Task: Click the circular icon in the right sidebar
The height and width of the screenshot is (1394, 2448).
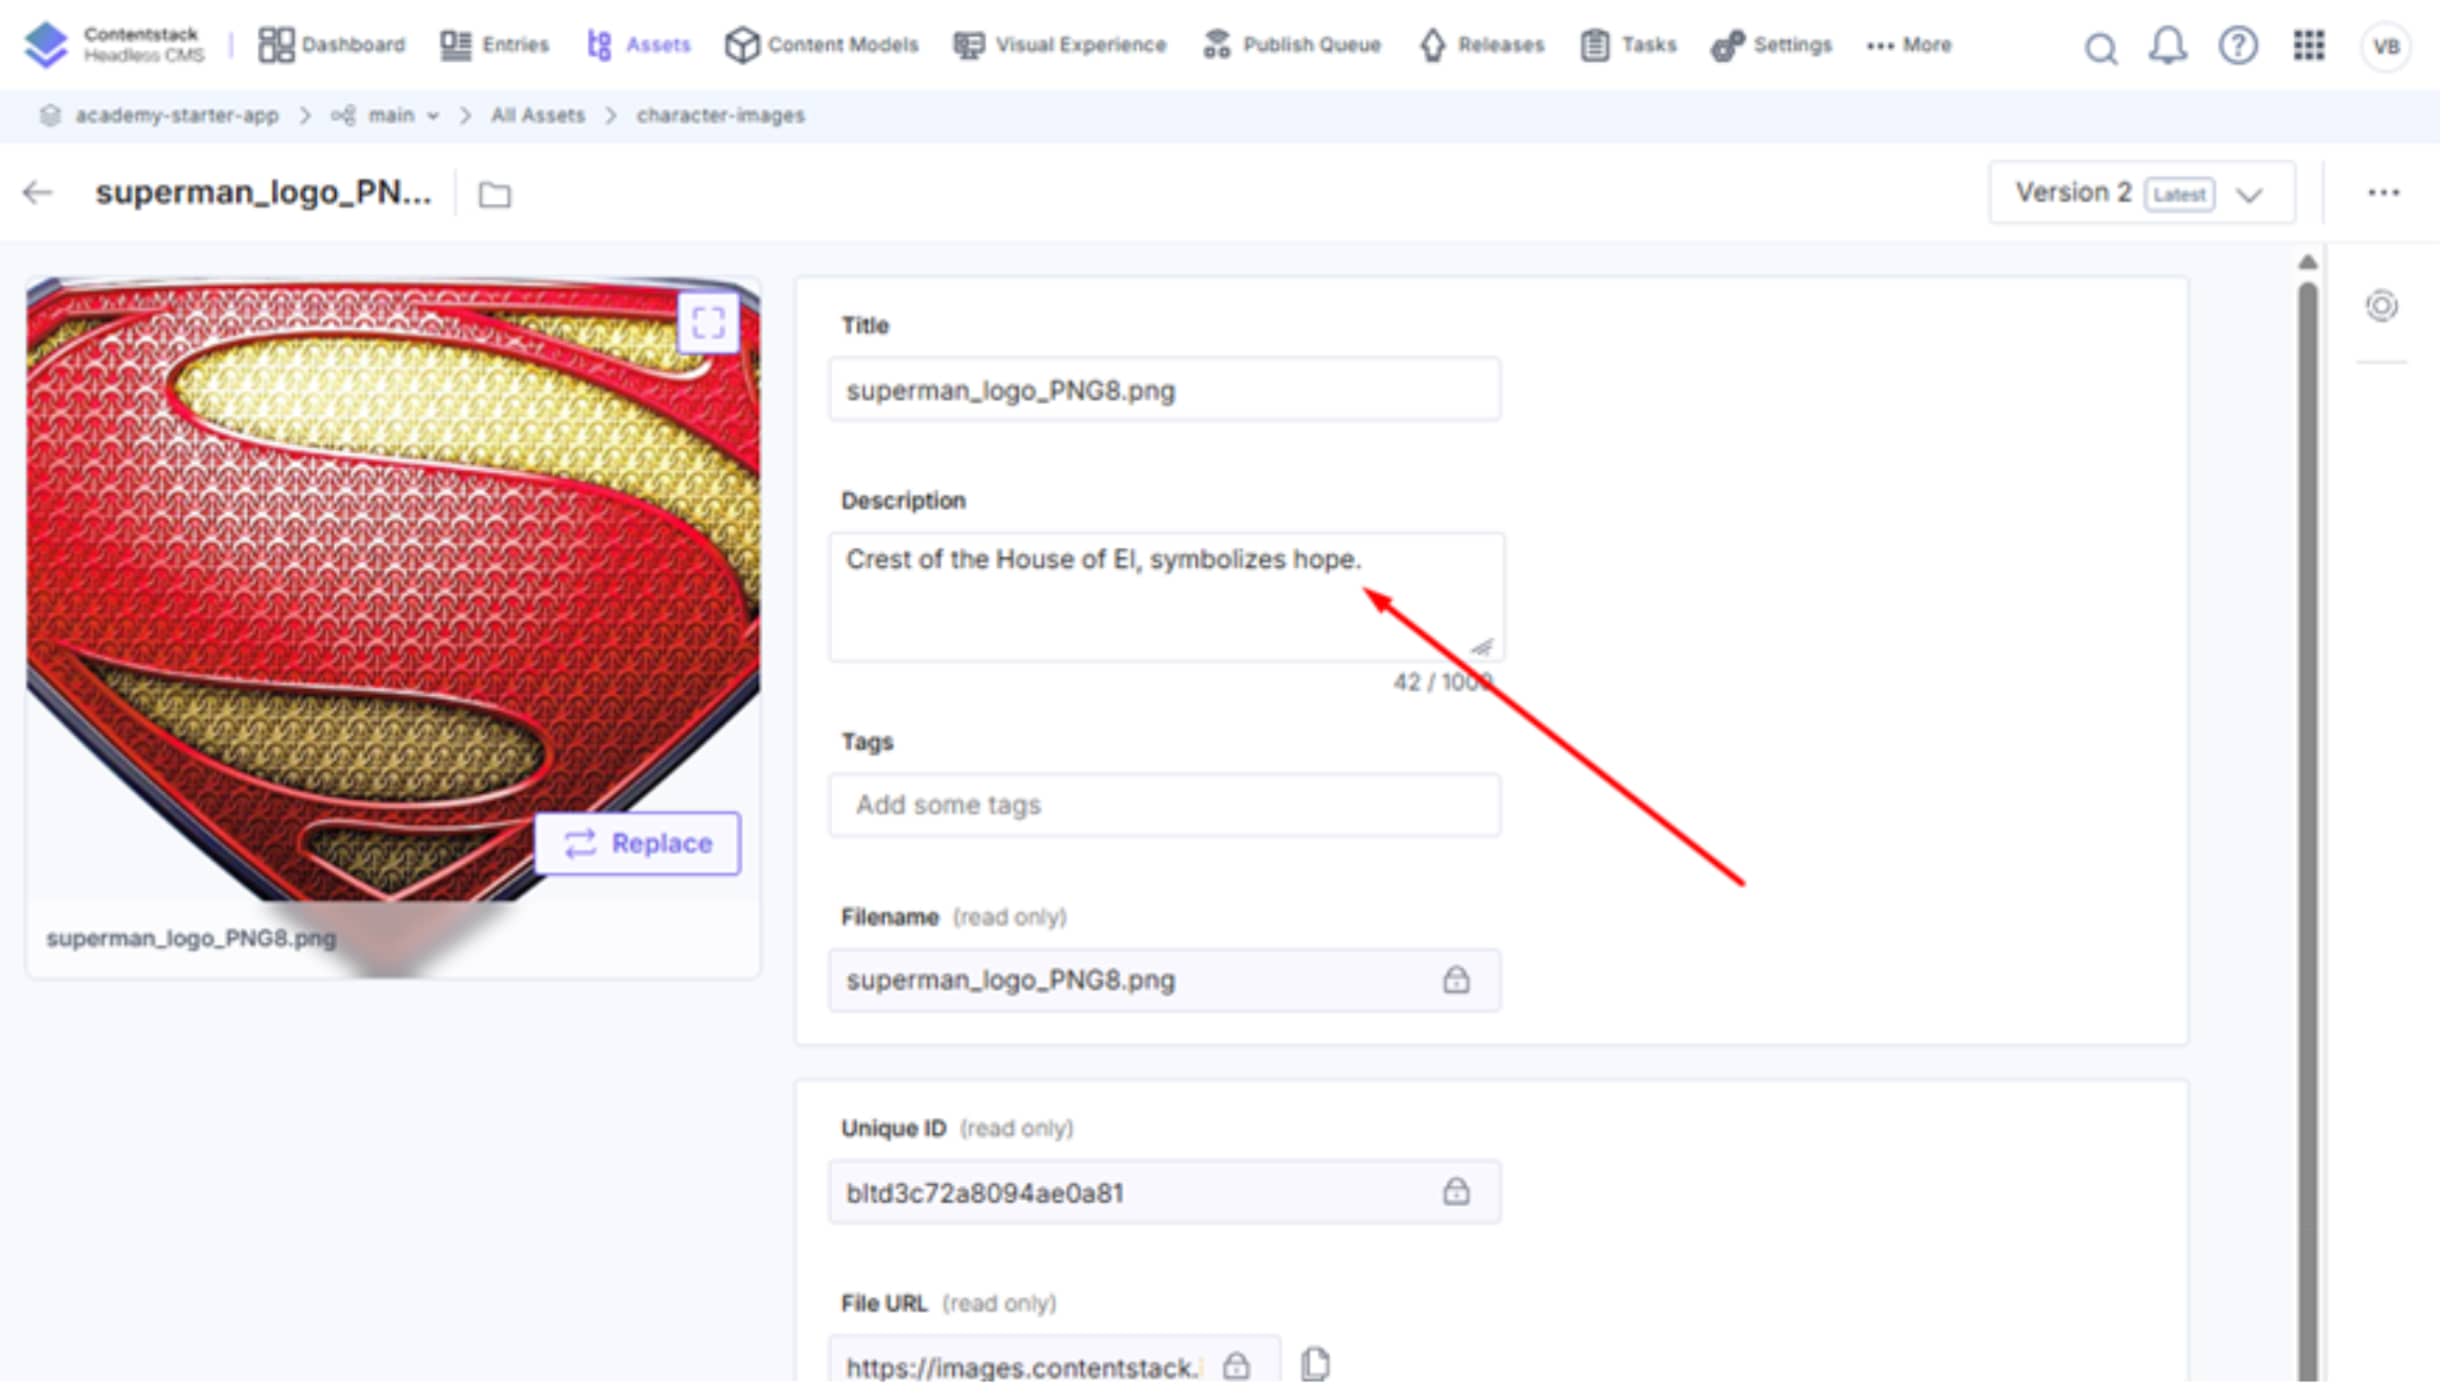Action: coord(2382,306)
